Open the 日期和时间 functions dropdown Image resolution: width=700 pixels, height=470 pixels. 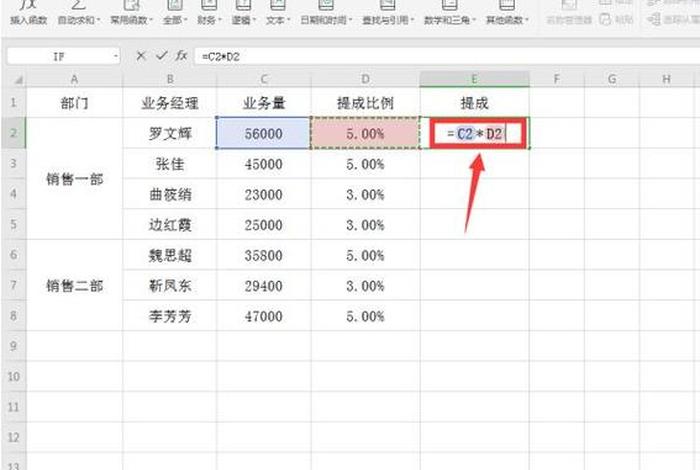coord(326,13)
